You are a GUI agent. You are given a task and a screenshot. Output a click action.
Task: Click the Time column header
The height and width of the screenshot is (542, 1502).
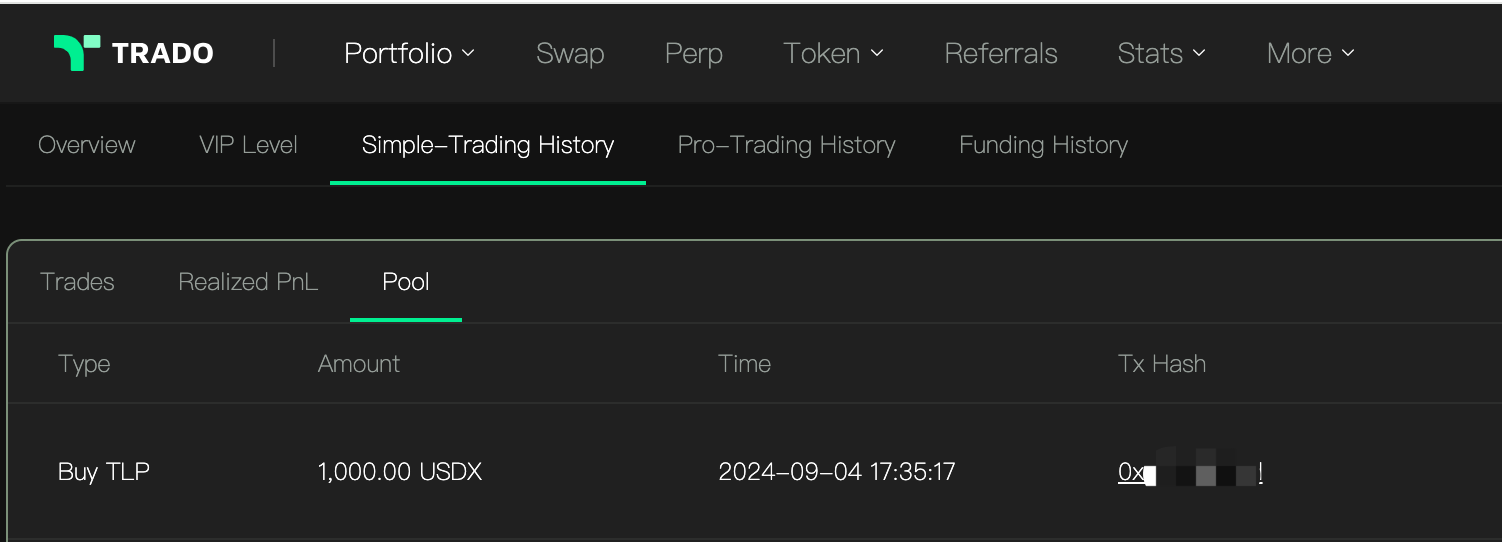tap(744, 364)
